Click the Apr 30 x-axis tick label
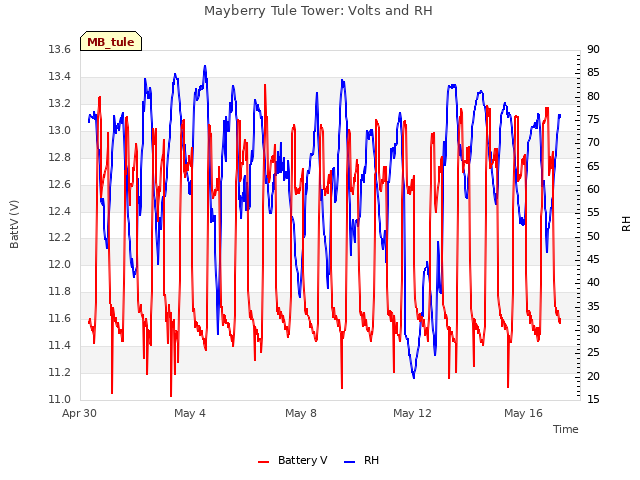640x480 pixels. (80, 413)
